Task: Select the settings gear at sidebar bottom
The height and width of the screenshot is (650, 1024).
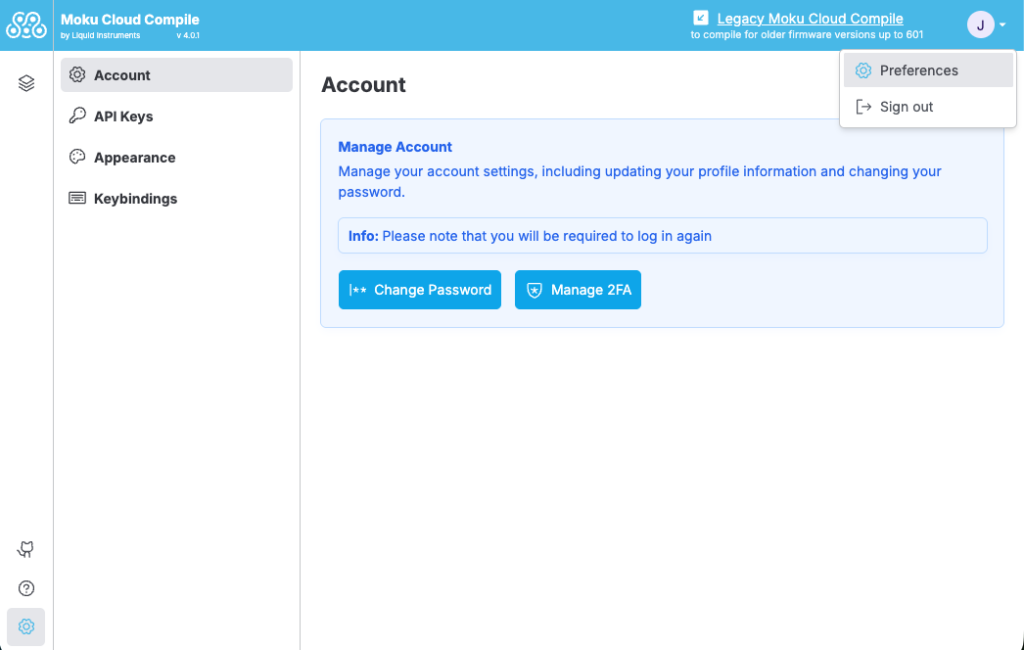Action: (26, 627)
